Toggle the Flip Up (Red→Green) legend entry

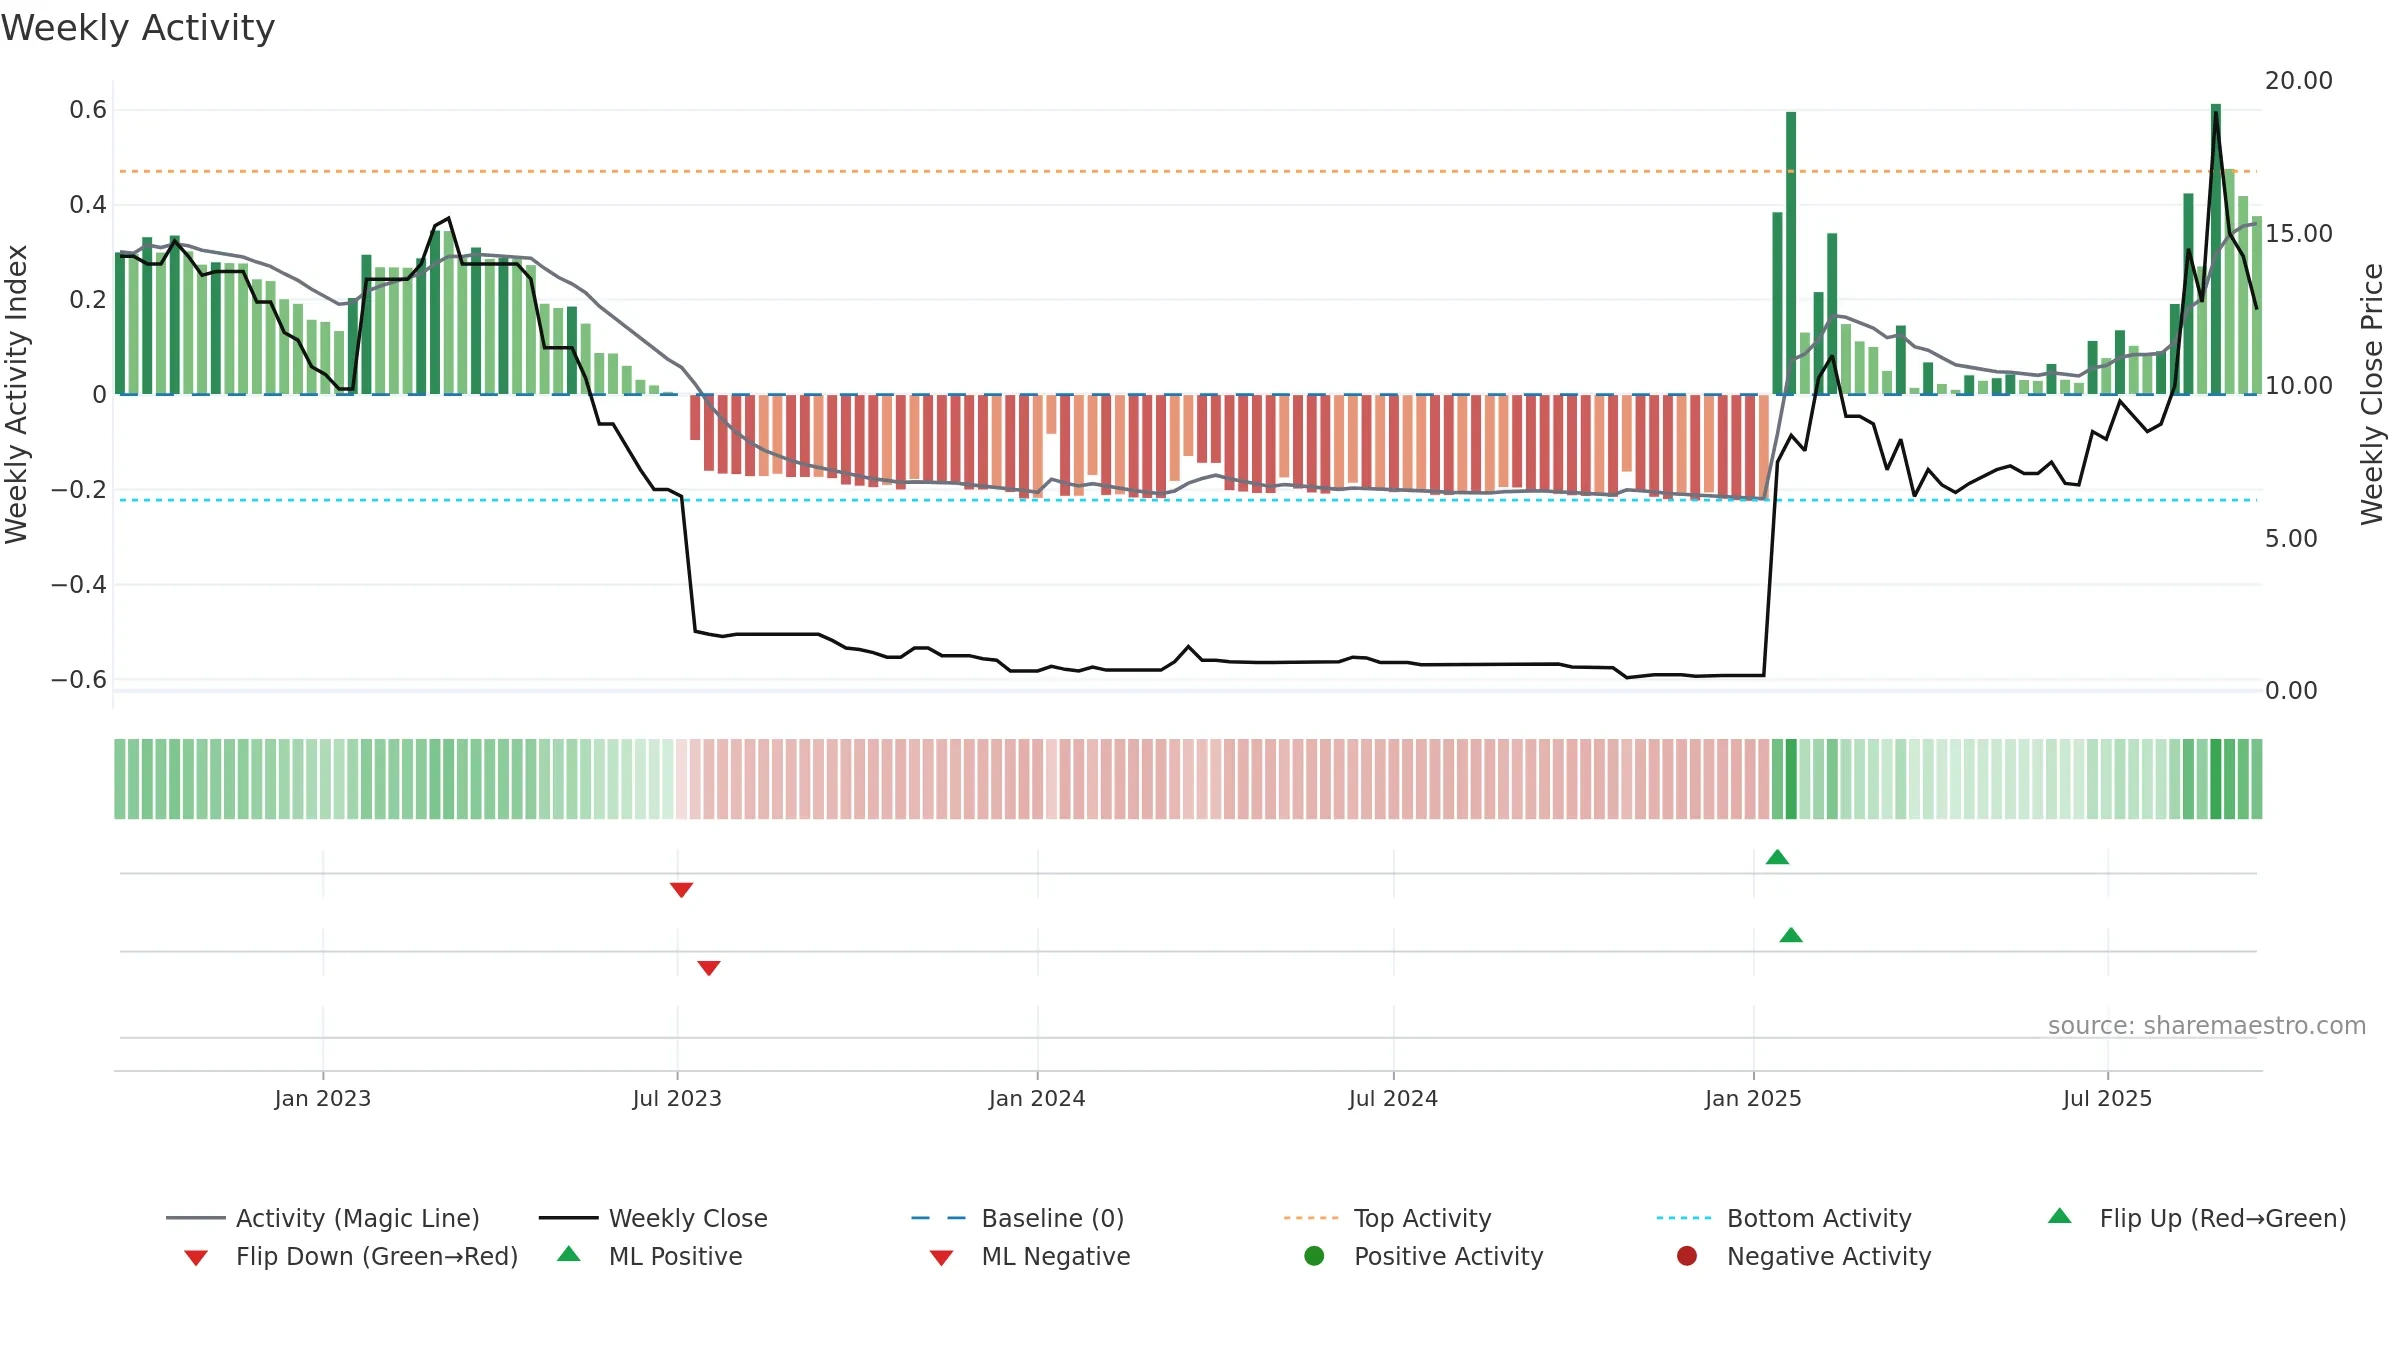pyautogui.click(x=2197, y=1218)
